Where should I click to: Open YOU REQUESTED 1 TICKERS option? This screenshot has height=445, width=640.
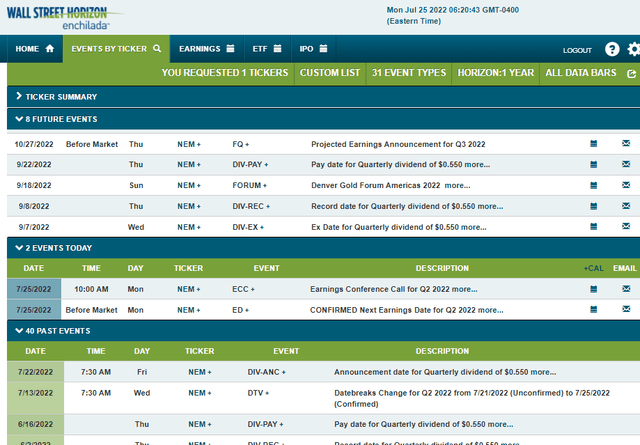click(x=224, y=73)
